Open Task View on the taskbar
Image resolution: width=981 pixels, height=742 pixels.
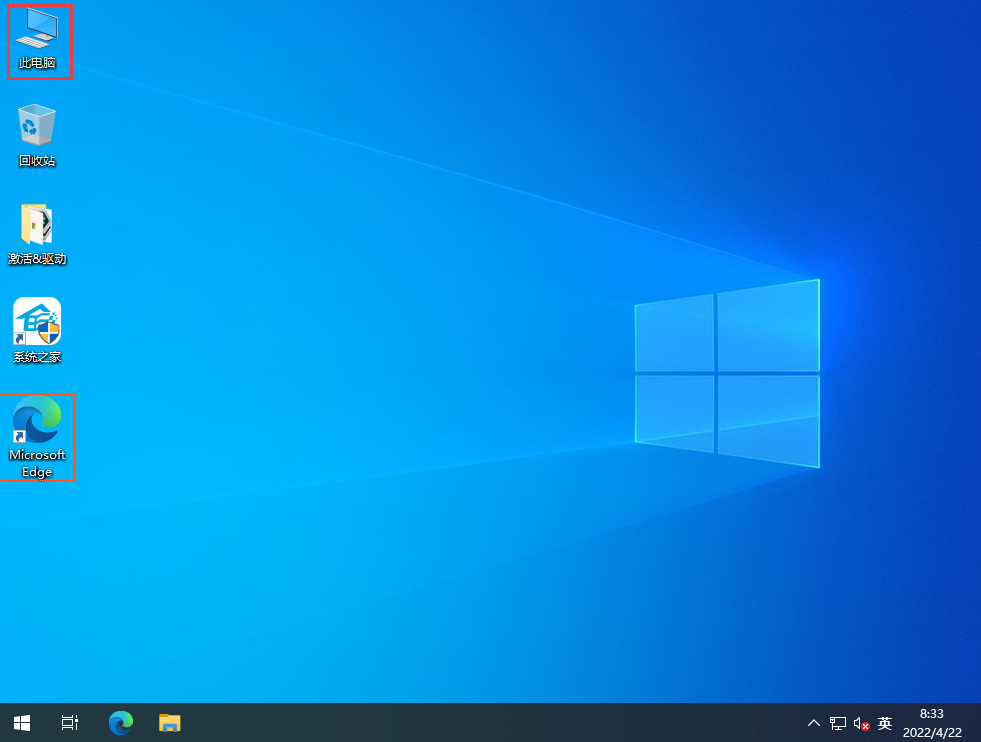coord(68,722)
